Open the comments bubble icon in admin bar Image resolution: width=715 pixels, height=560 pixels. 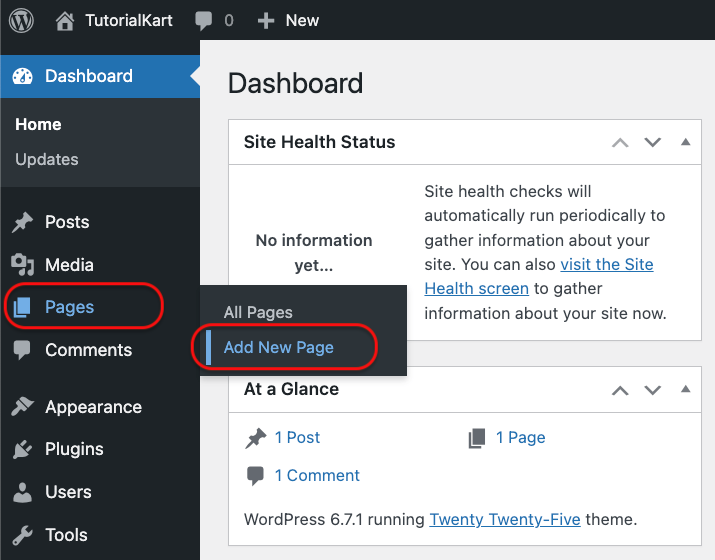[x=203, y=21]
